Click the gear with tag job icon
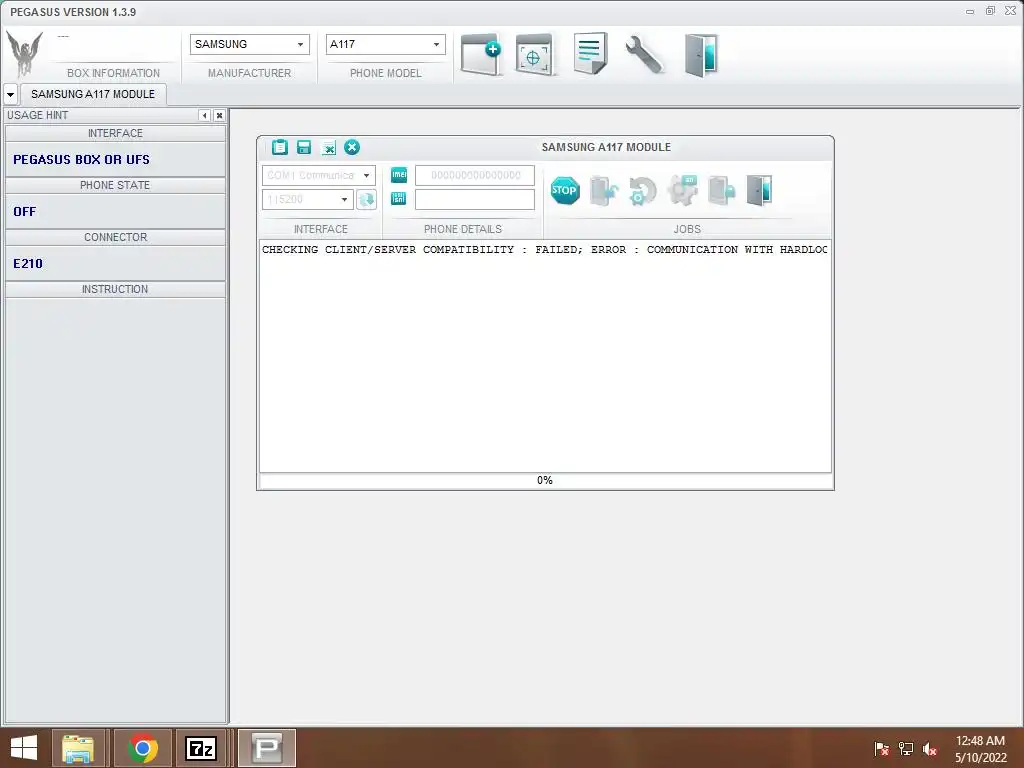 coord(682,190)
